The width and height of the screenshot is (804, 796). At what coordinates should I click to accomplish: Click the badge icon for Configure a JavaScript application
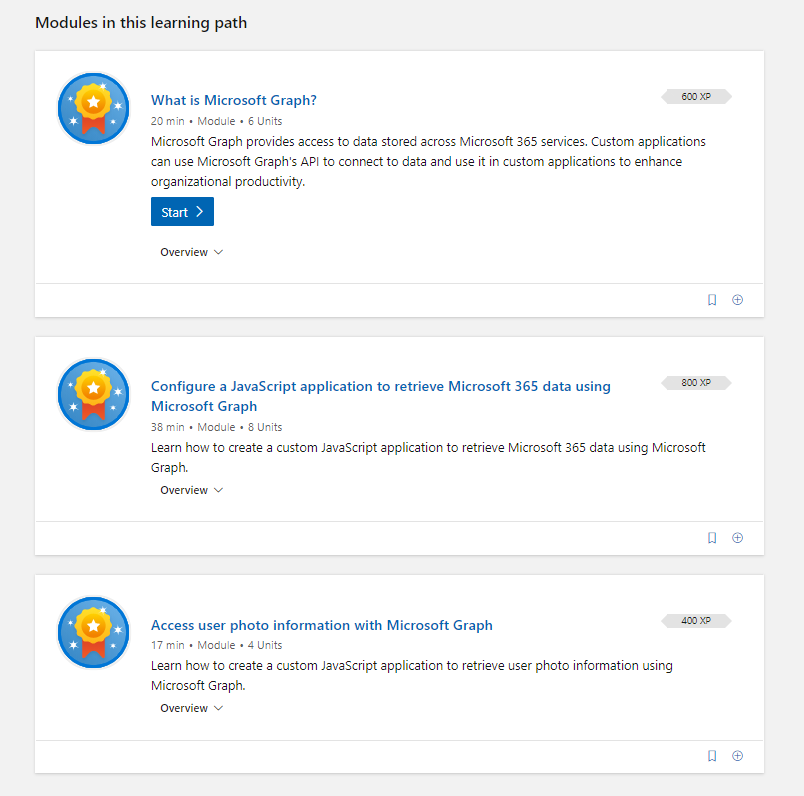tap(93, 394)
